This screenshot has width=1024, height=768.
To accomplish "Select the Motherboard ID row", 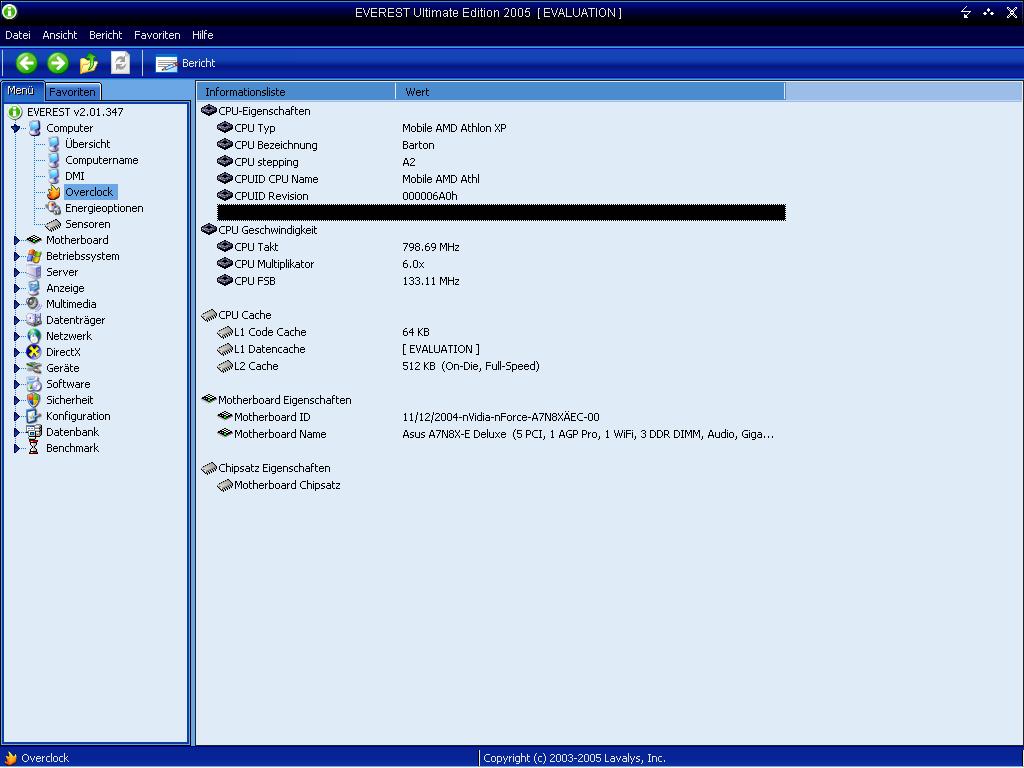I will click(501, 417).
